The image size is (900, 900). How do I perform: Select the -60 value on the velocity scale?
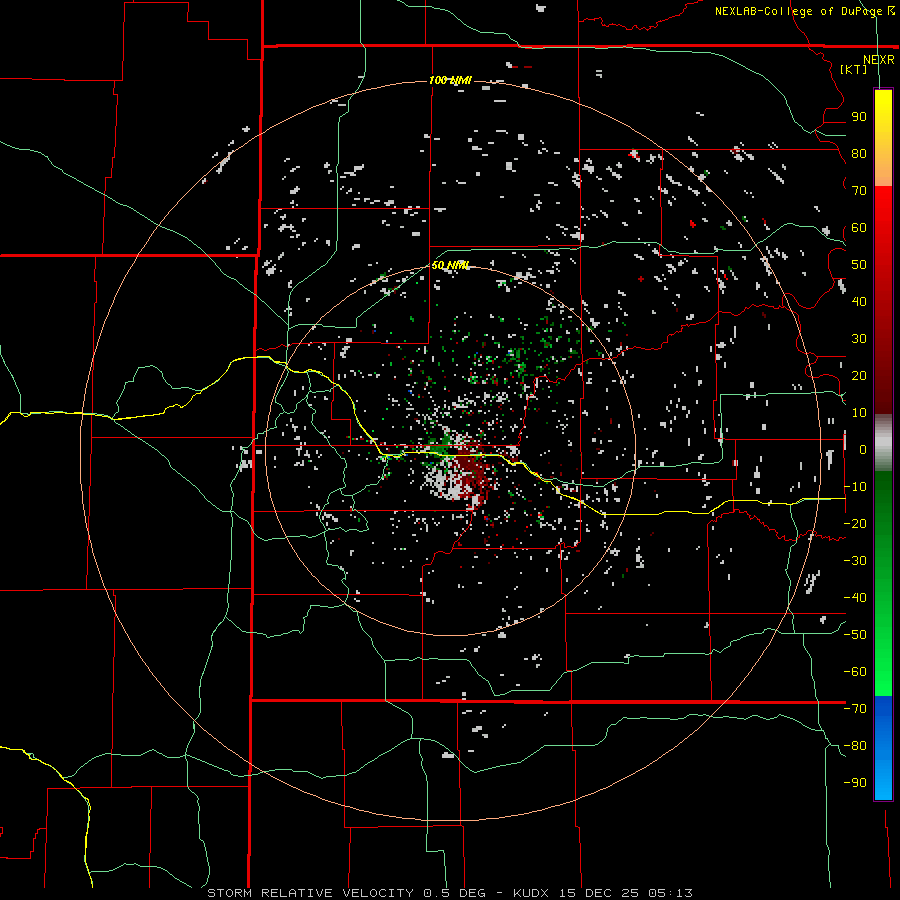pos(855,672)
